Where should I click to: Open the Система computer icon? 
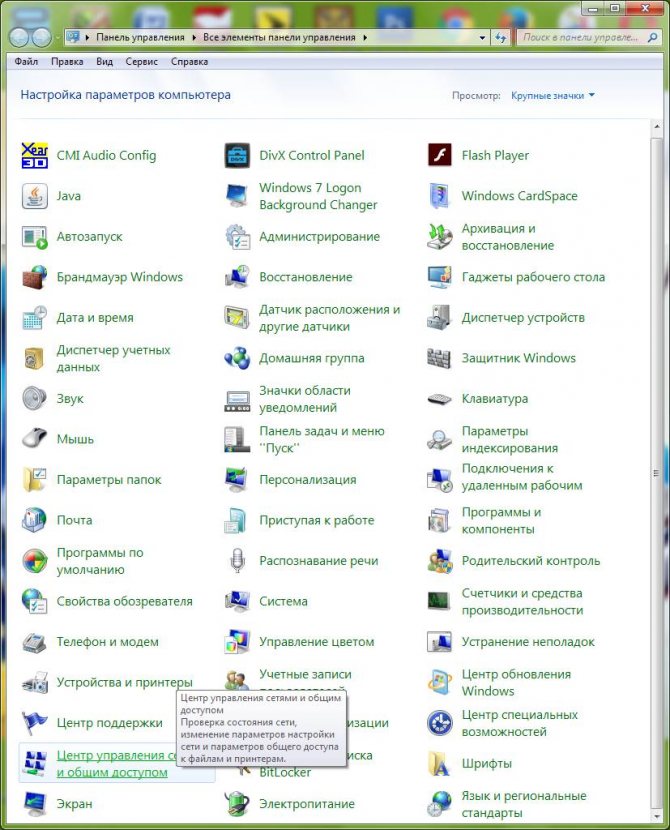tap(237, 601)
